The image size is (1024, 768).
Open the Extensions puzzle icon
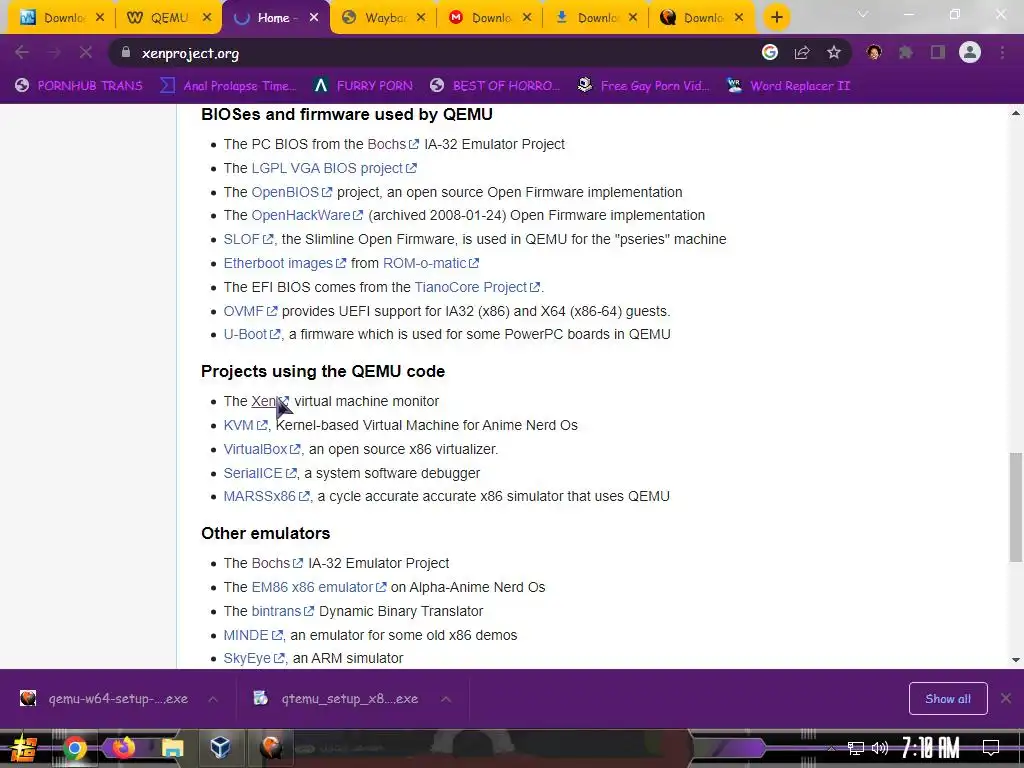[x=906, y=52]
